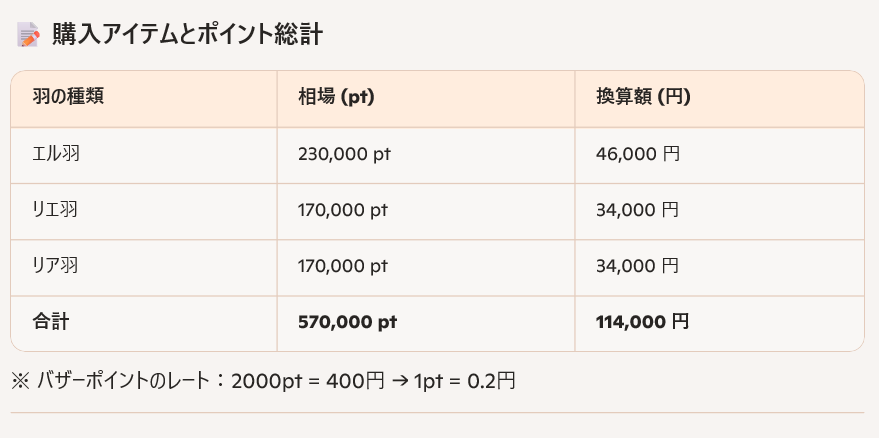Screen dimensions: 879x438
Task: Click the 換算額 (円) column header
Action: click(x=643, y=97)
